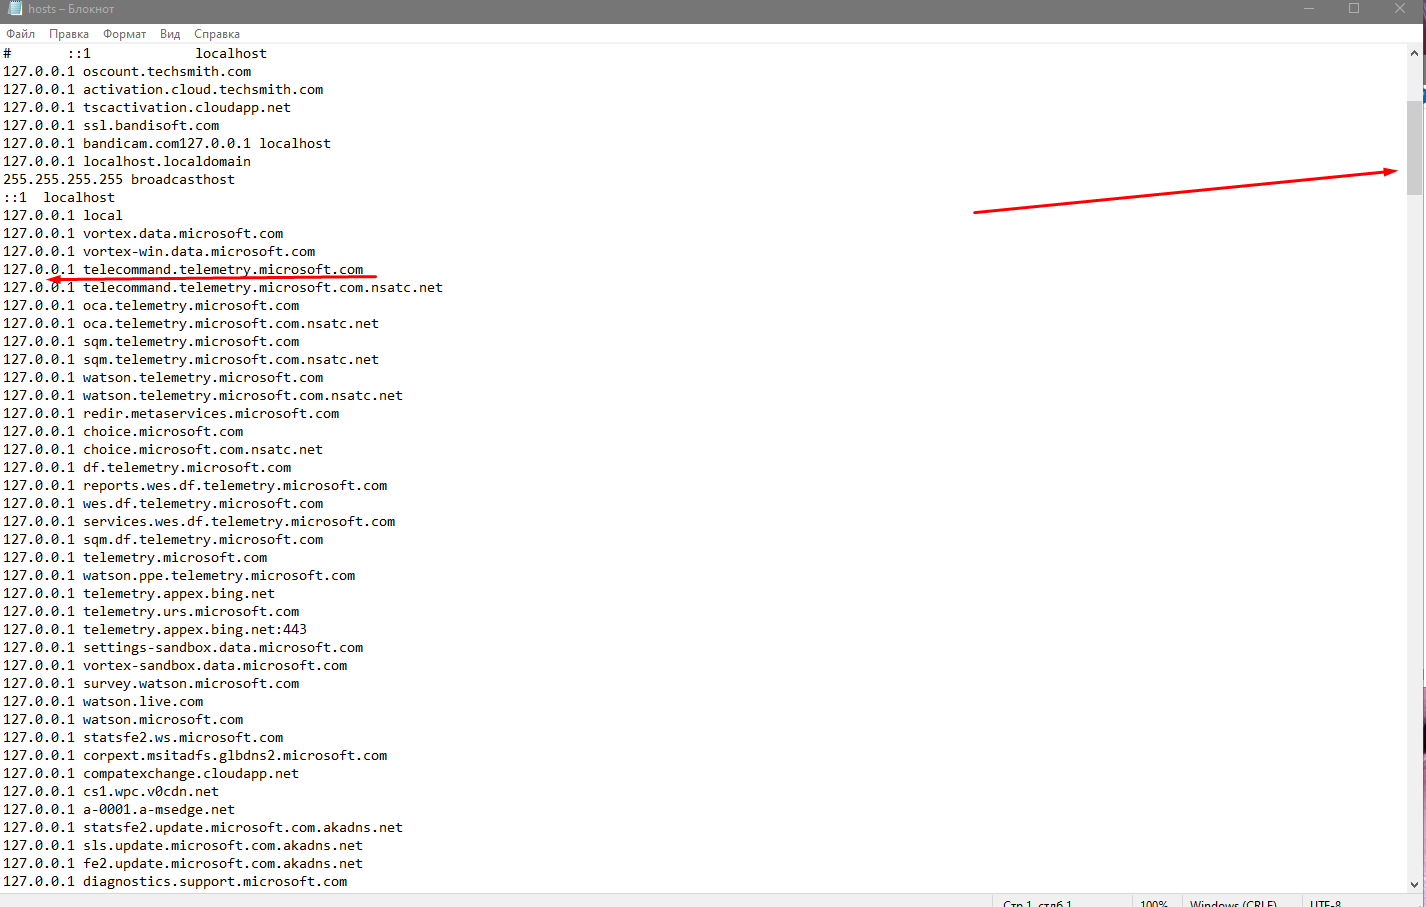Click the line vortex-sandbox.data.microsoft.com
This screenshot has height=907, width=1426.
pos(175,666)
